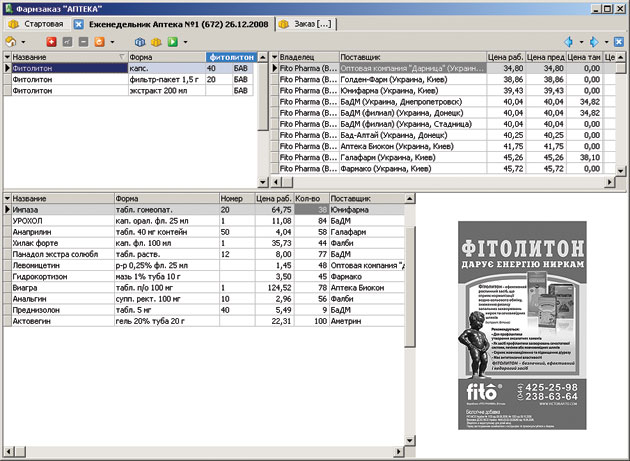This screenshot has height=461, width=630.
Task: Click the blue boxes icon in the toolbar
Action: 140,41
